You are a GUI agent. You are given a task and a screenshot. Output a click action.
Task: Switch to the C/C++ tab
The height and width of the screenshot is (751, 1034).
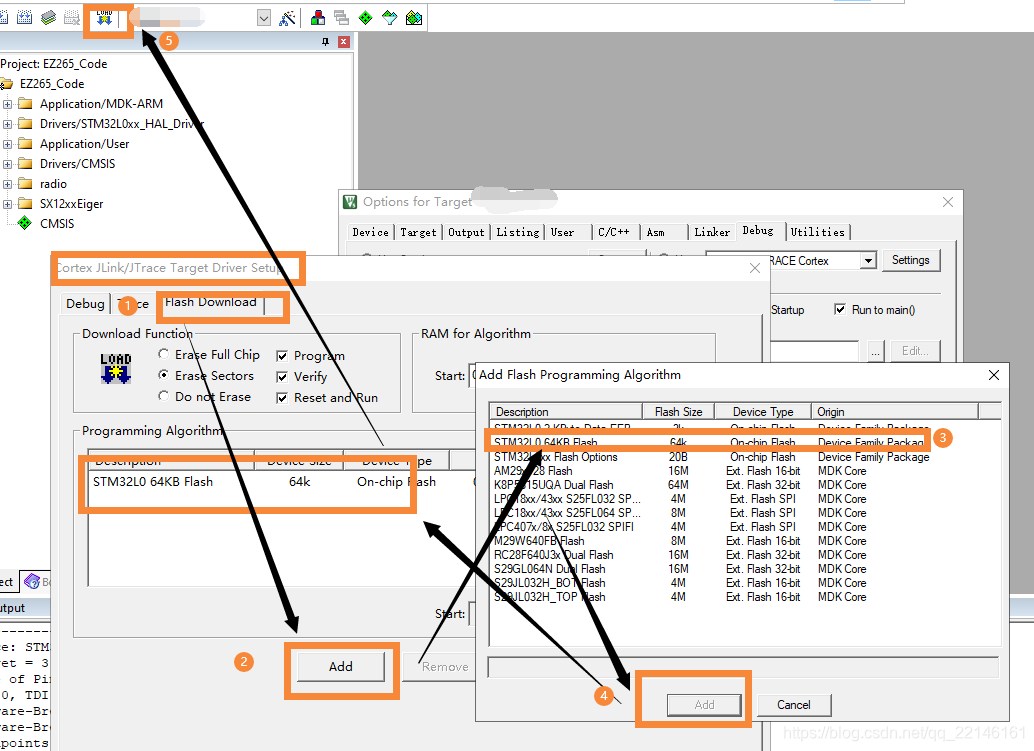point(614,232)
